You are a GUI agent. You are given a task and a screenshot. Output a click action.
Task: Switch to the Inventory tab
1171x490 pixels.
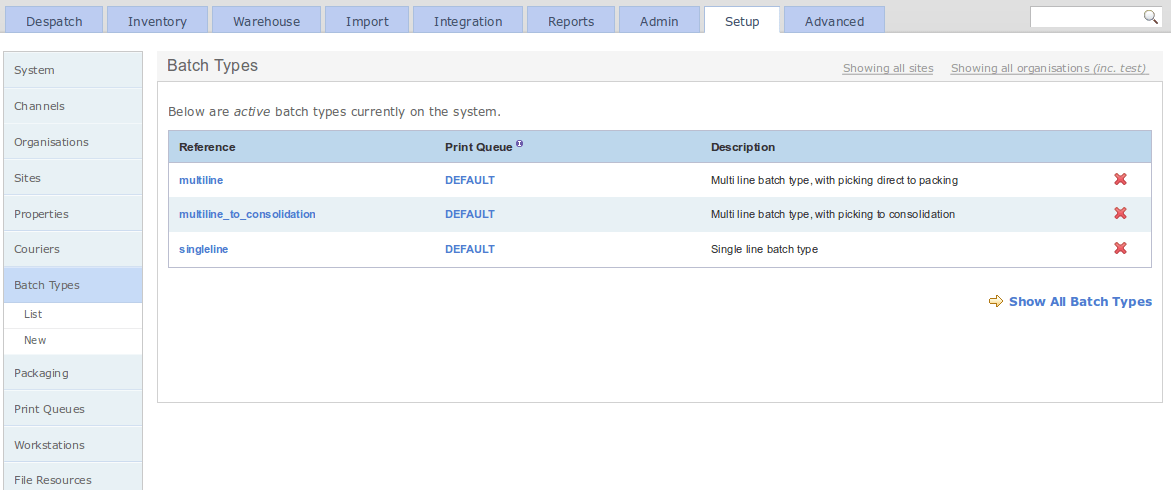pyautogui.click(x=157, y=21)
